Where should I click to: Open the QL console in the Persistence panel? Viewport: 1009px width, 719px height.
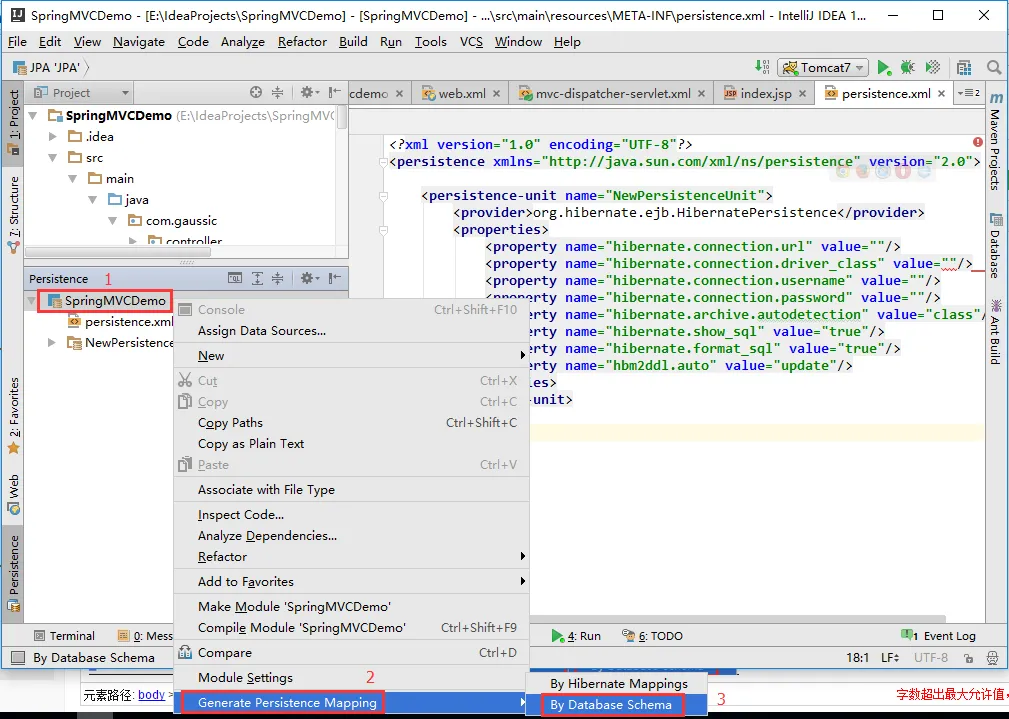(235, 278)
